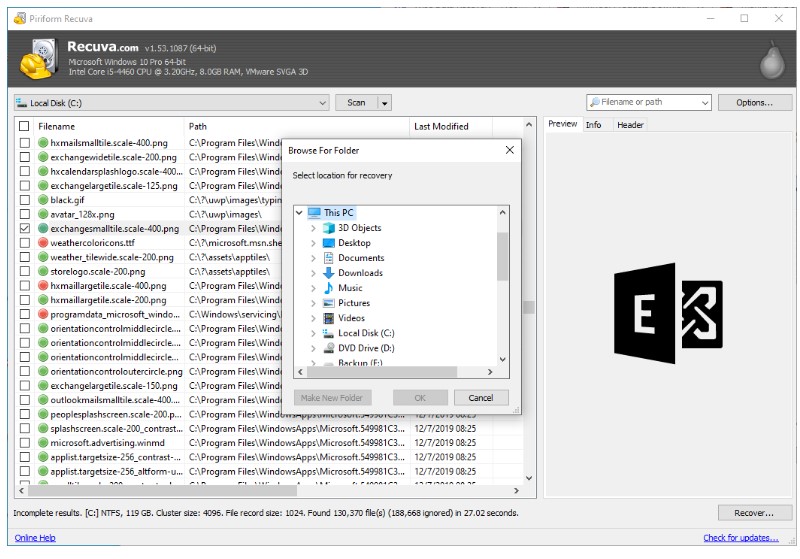800x559 pixels.
Task: Click the folder tree vertical scrollbar thumb
Action: tap(503, 256)
